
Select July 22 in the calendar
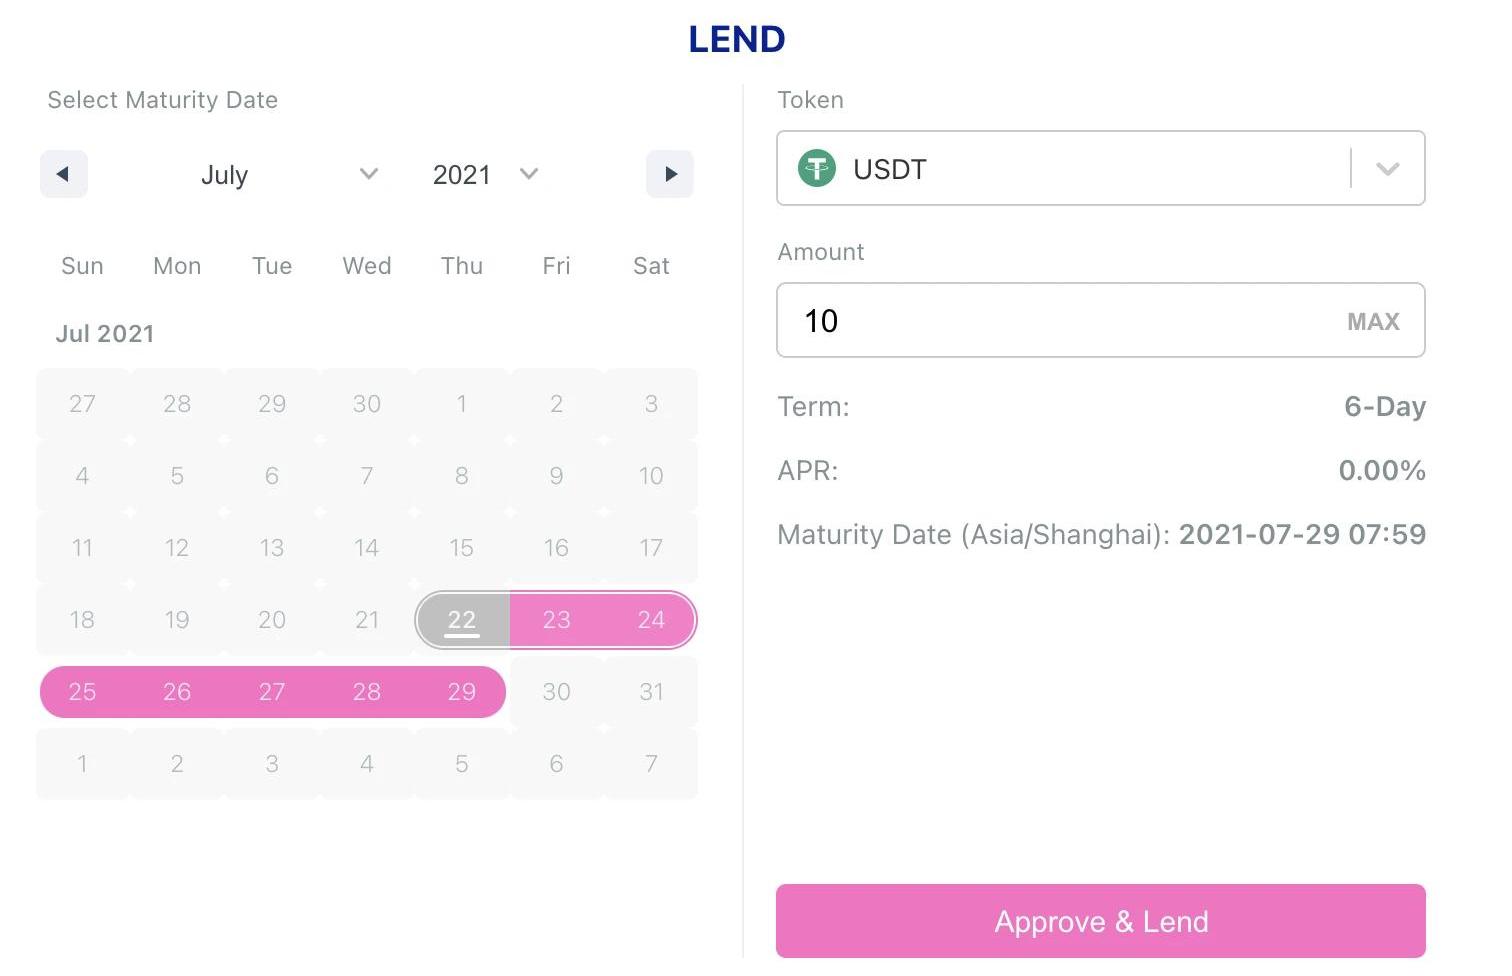(461, 620)
